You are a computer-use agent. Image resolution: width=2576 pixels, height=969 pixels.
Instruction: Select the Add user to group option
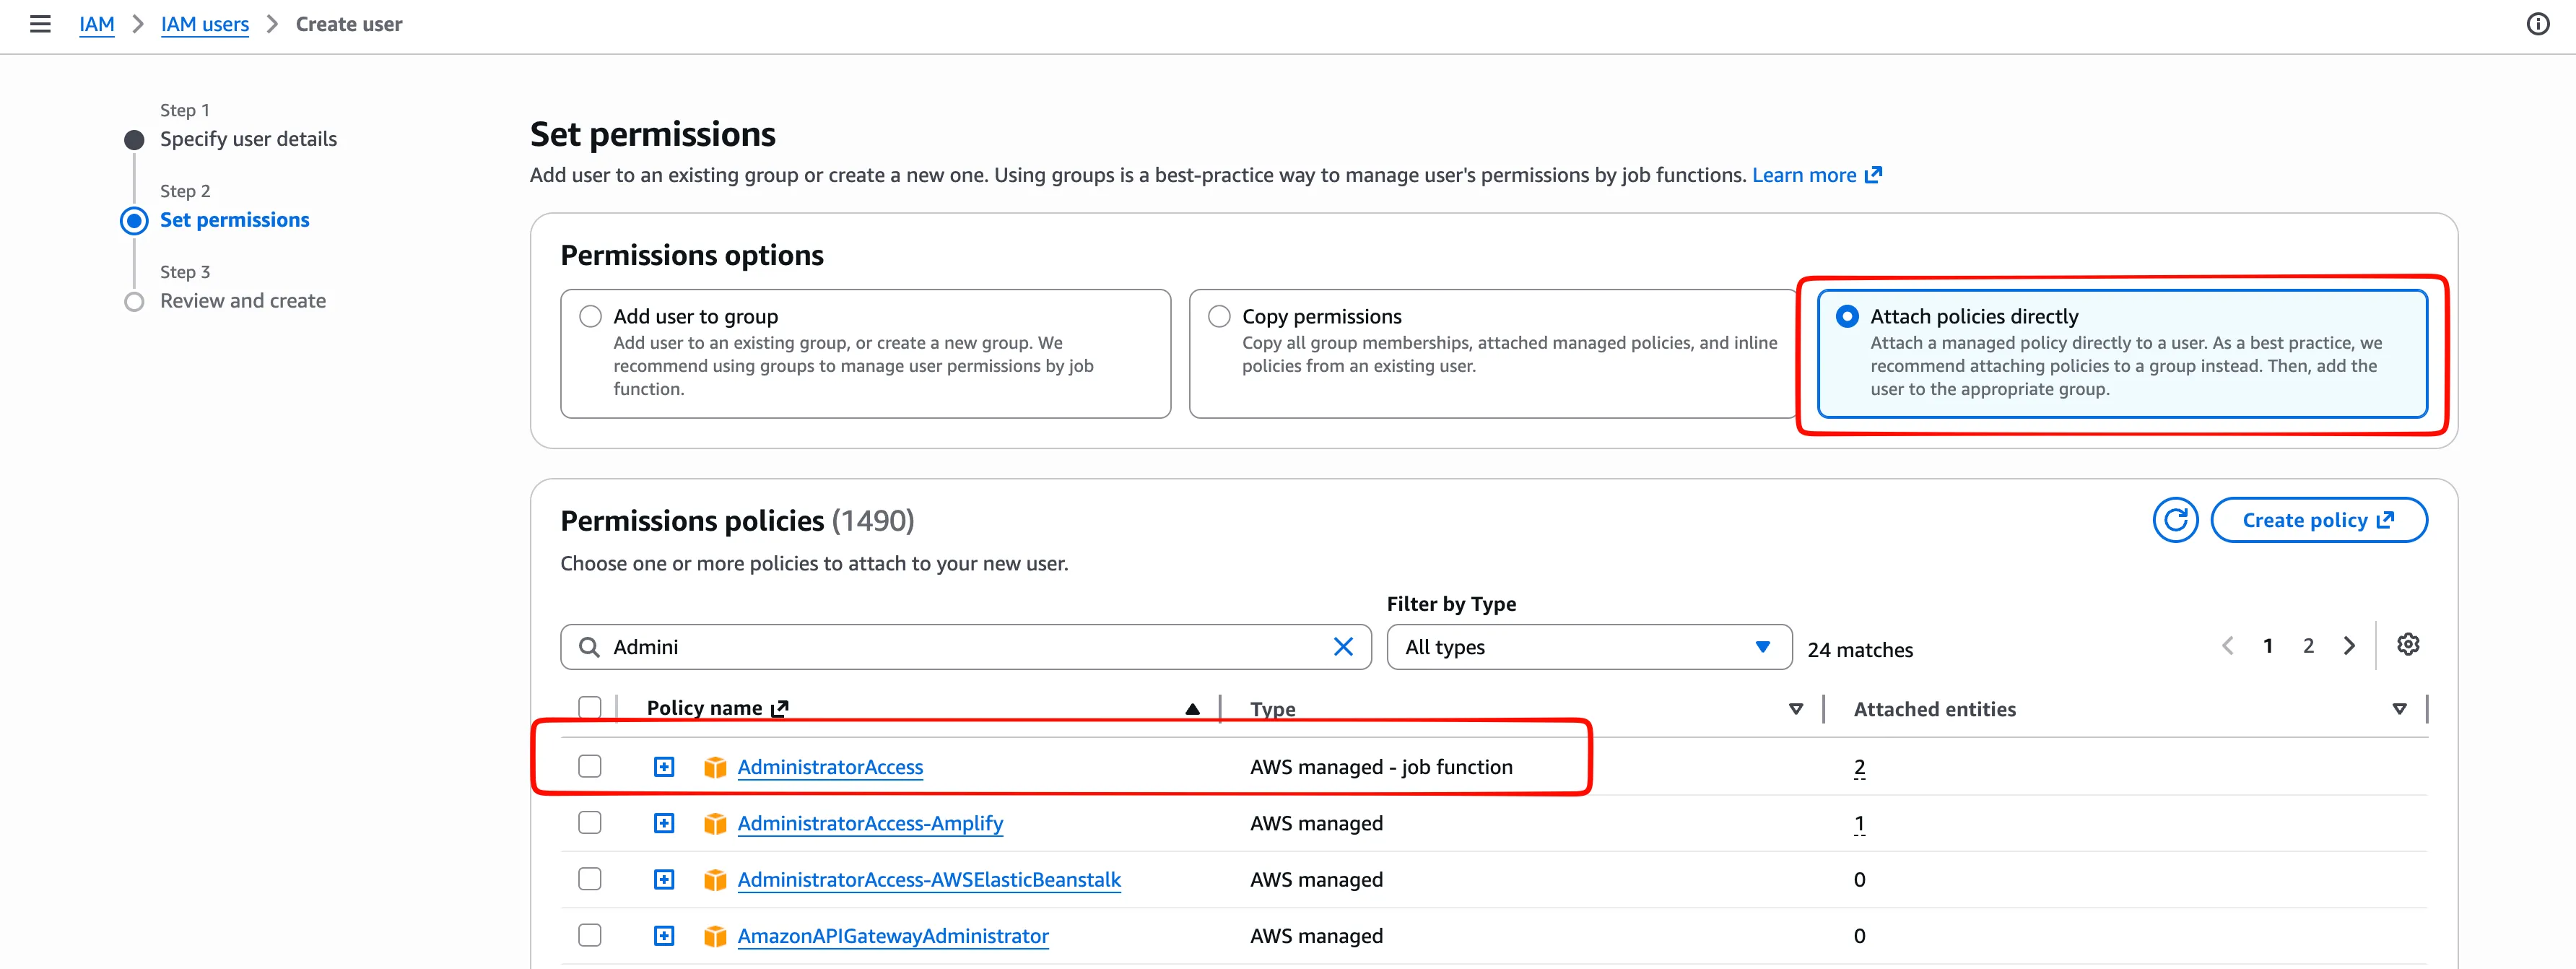point(591,316)
